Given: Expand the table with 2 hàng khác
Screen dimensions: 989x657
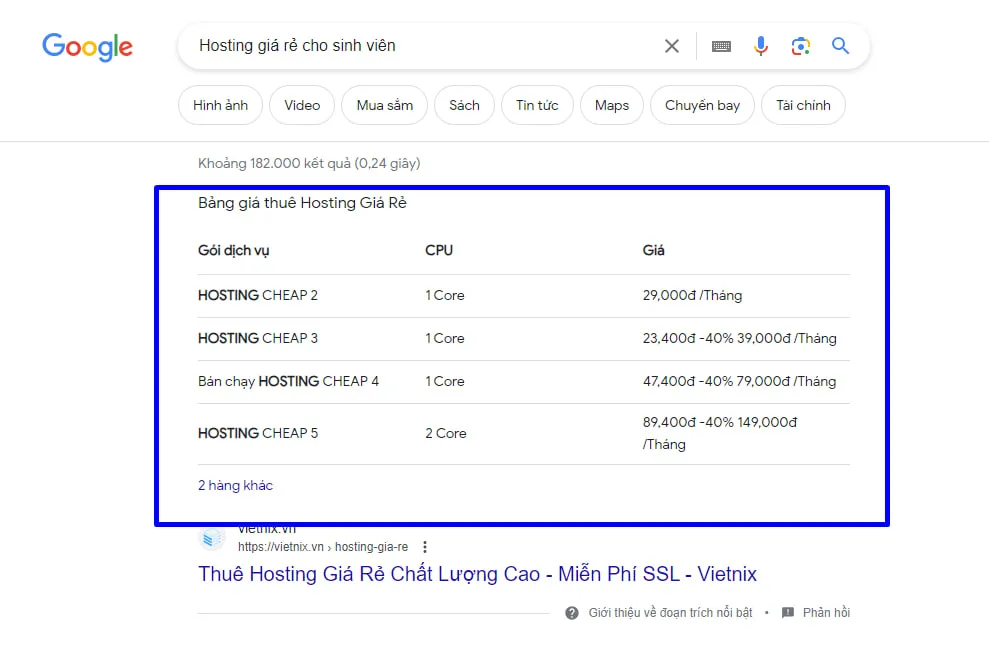Looking at the screenshot, I should click(235, 485).
